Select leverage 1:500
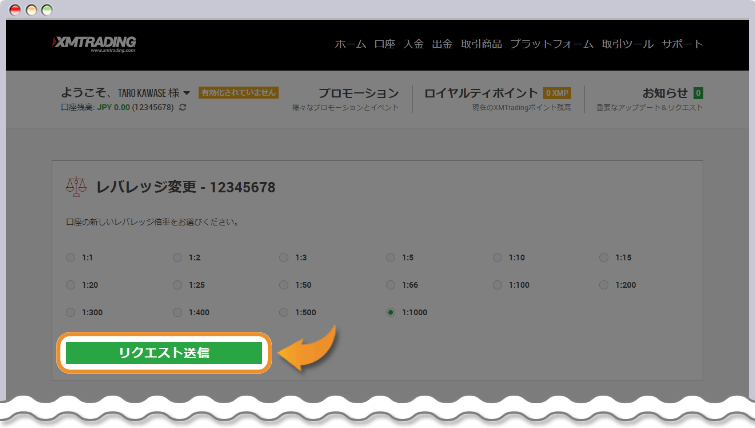Screen dimensions: 755x428 [284, 312]
